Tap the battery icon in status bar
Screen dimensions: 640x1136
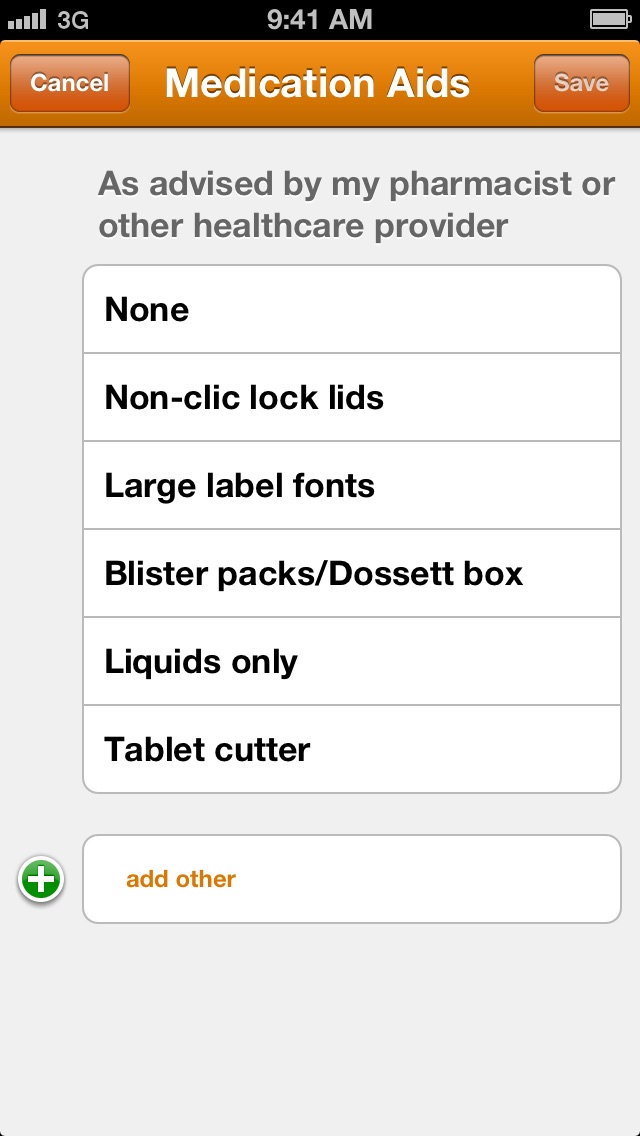(609, 19)
